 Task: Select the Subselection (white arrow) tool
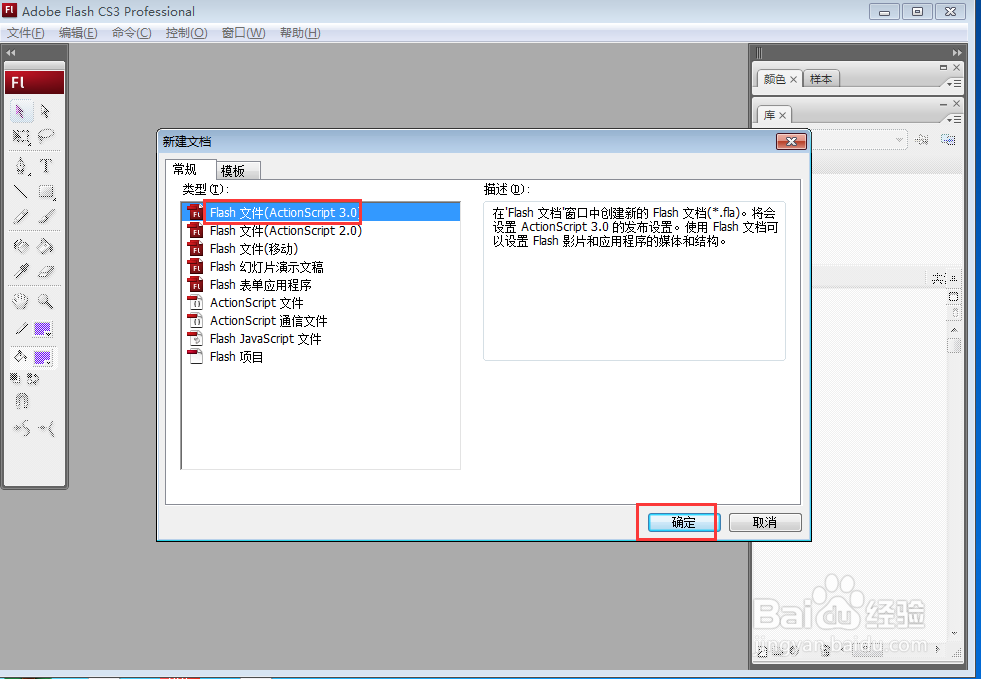45,111
